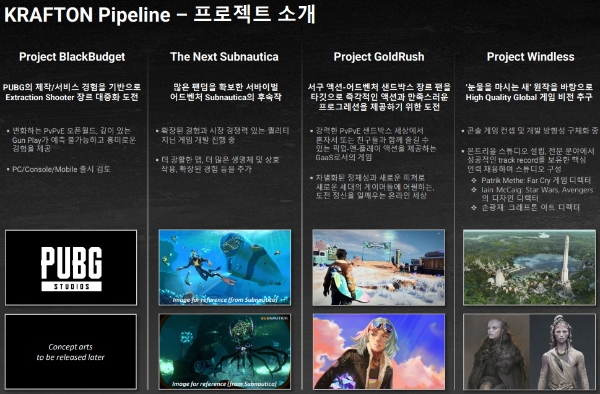The height and width of the screenshot is (394, 600).
Task: Click the '프로그레션을 제공하기 위한 도전' line
Action: tap(379, 107)
